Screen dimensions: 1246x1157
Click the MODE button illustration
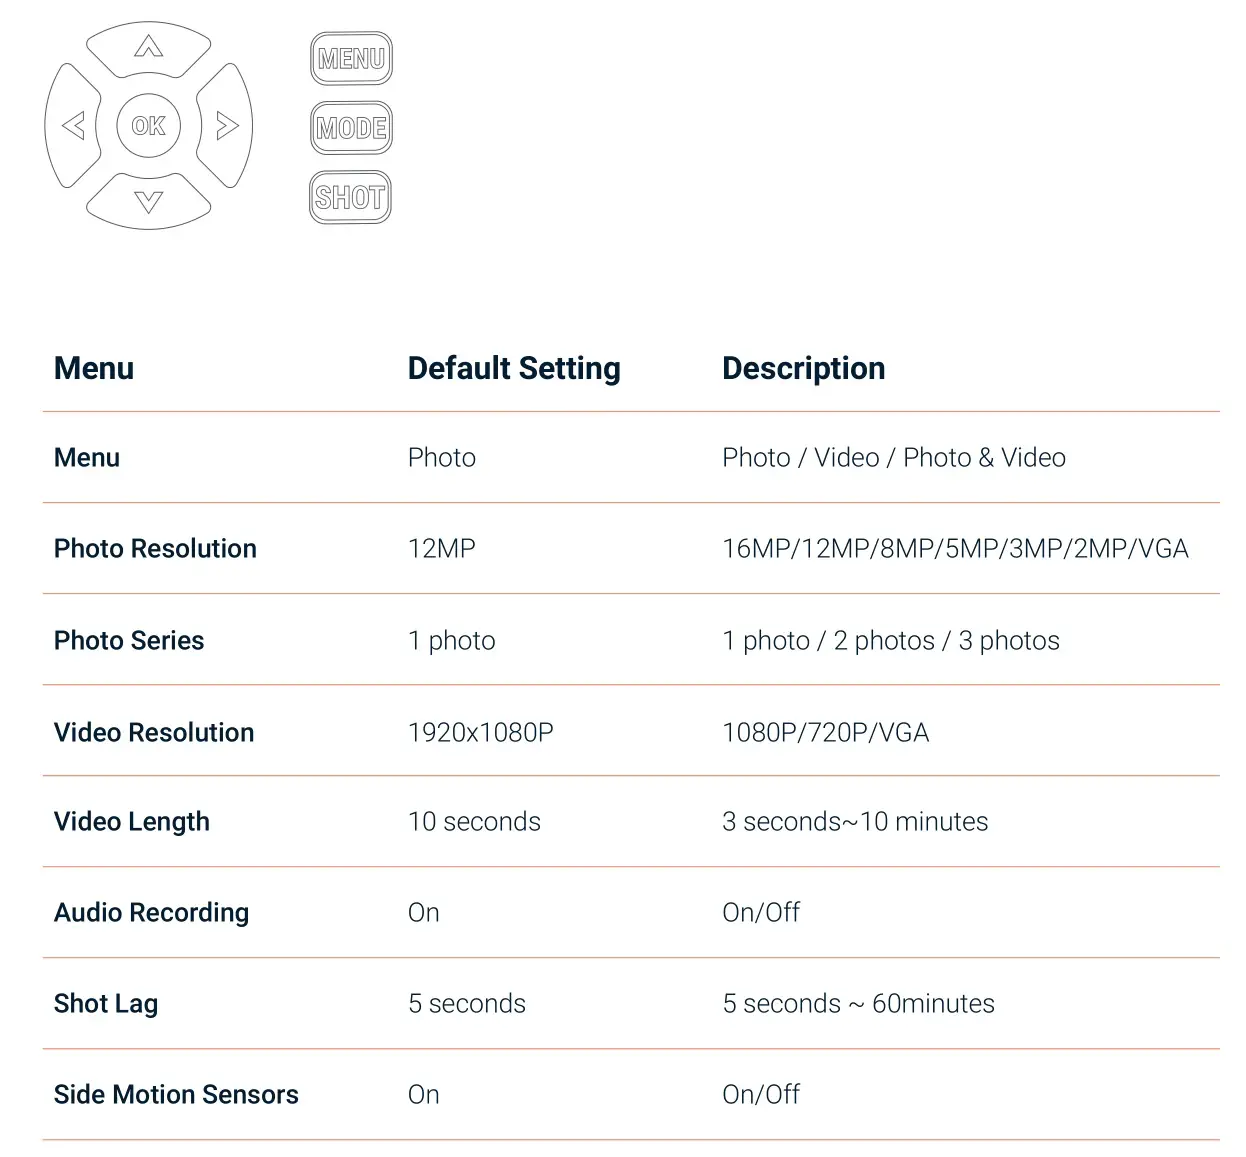pyautogui.click(x=351, y=128)
